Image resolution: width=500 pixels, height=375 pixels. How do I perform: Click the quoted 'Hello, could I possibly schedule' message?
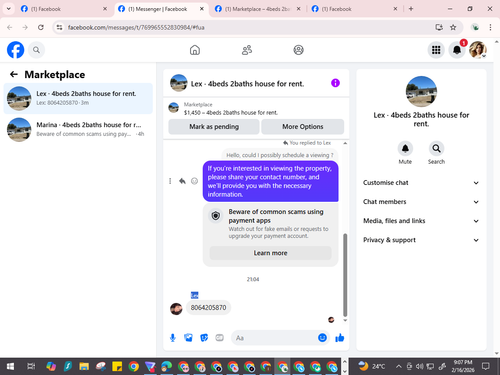click(280, 155)
